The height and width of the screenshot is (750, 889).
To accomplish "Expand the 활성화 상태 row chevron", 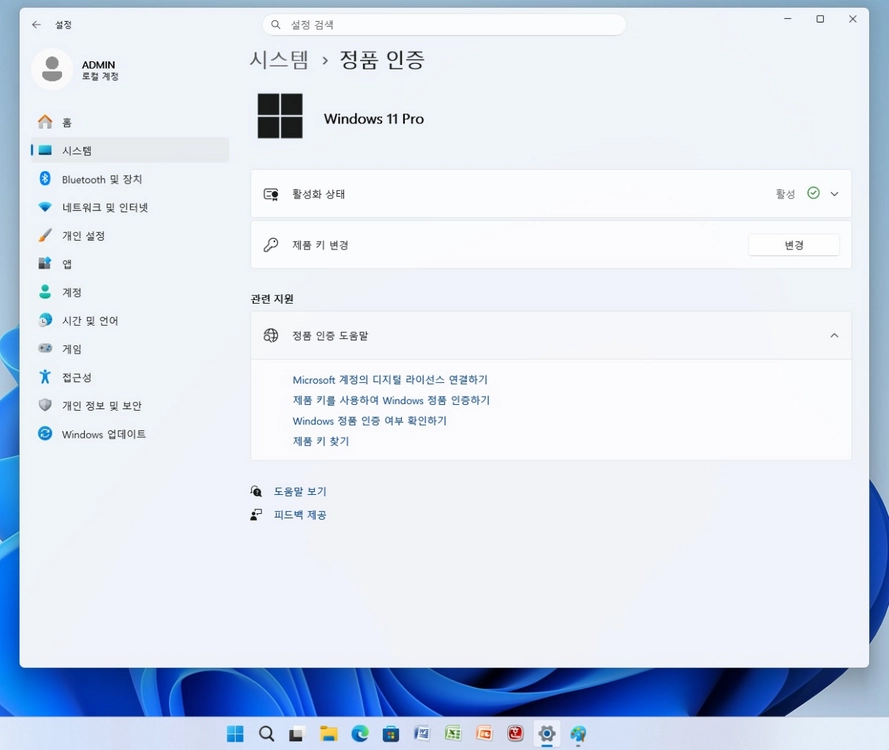I will [834, 194].
